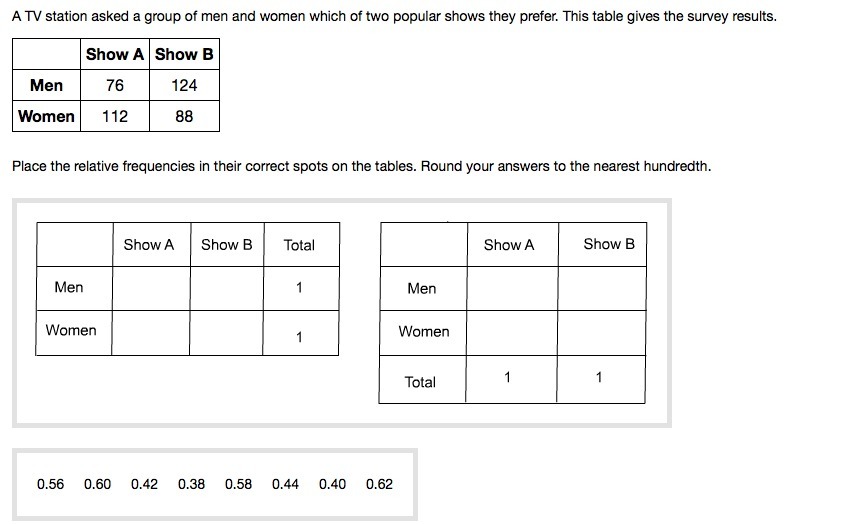Click the 124 value in survey table

(x=184, y=85)
